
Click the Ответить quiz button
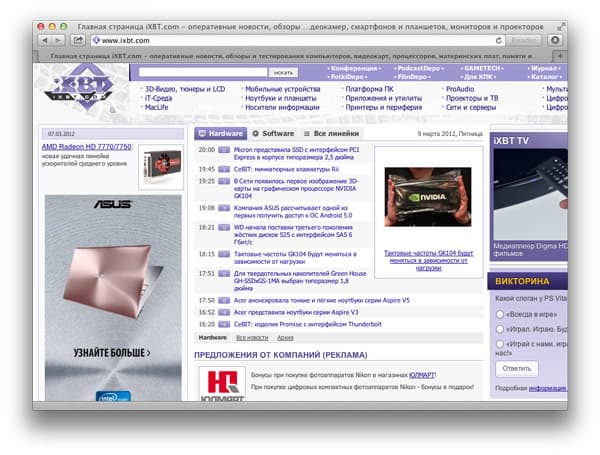tap(517, 369)
